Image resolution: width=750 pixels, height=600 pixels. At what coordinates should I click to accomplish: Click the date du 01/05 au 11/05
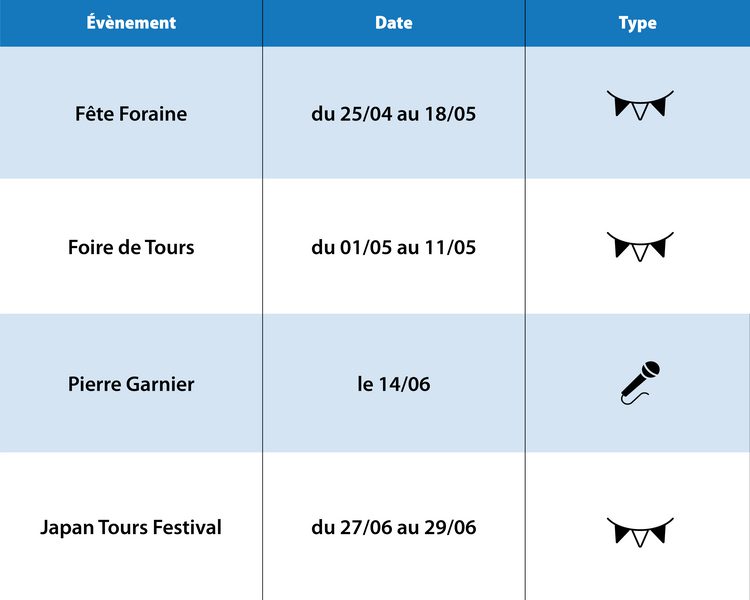point(394,247)
